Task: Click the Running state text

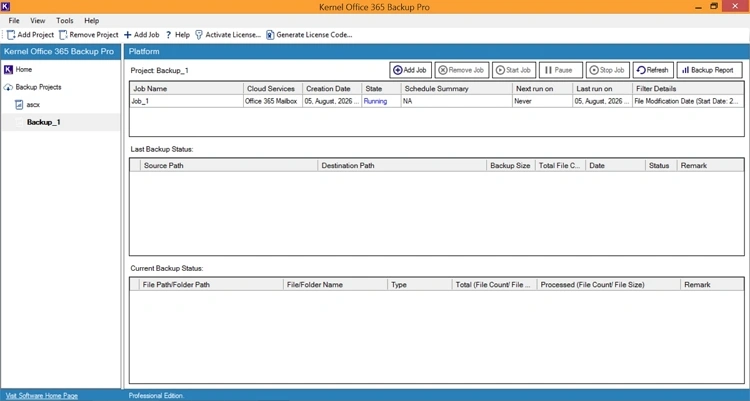Action: pyautogui.click(x=375, y=101)
